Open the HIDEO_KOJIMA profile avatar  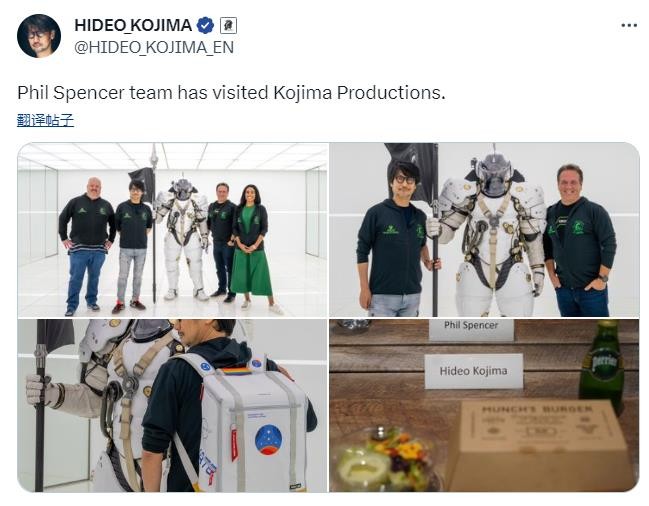39,36
